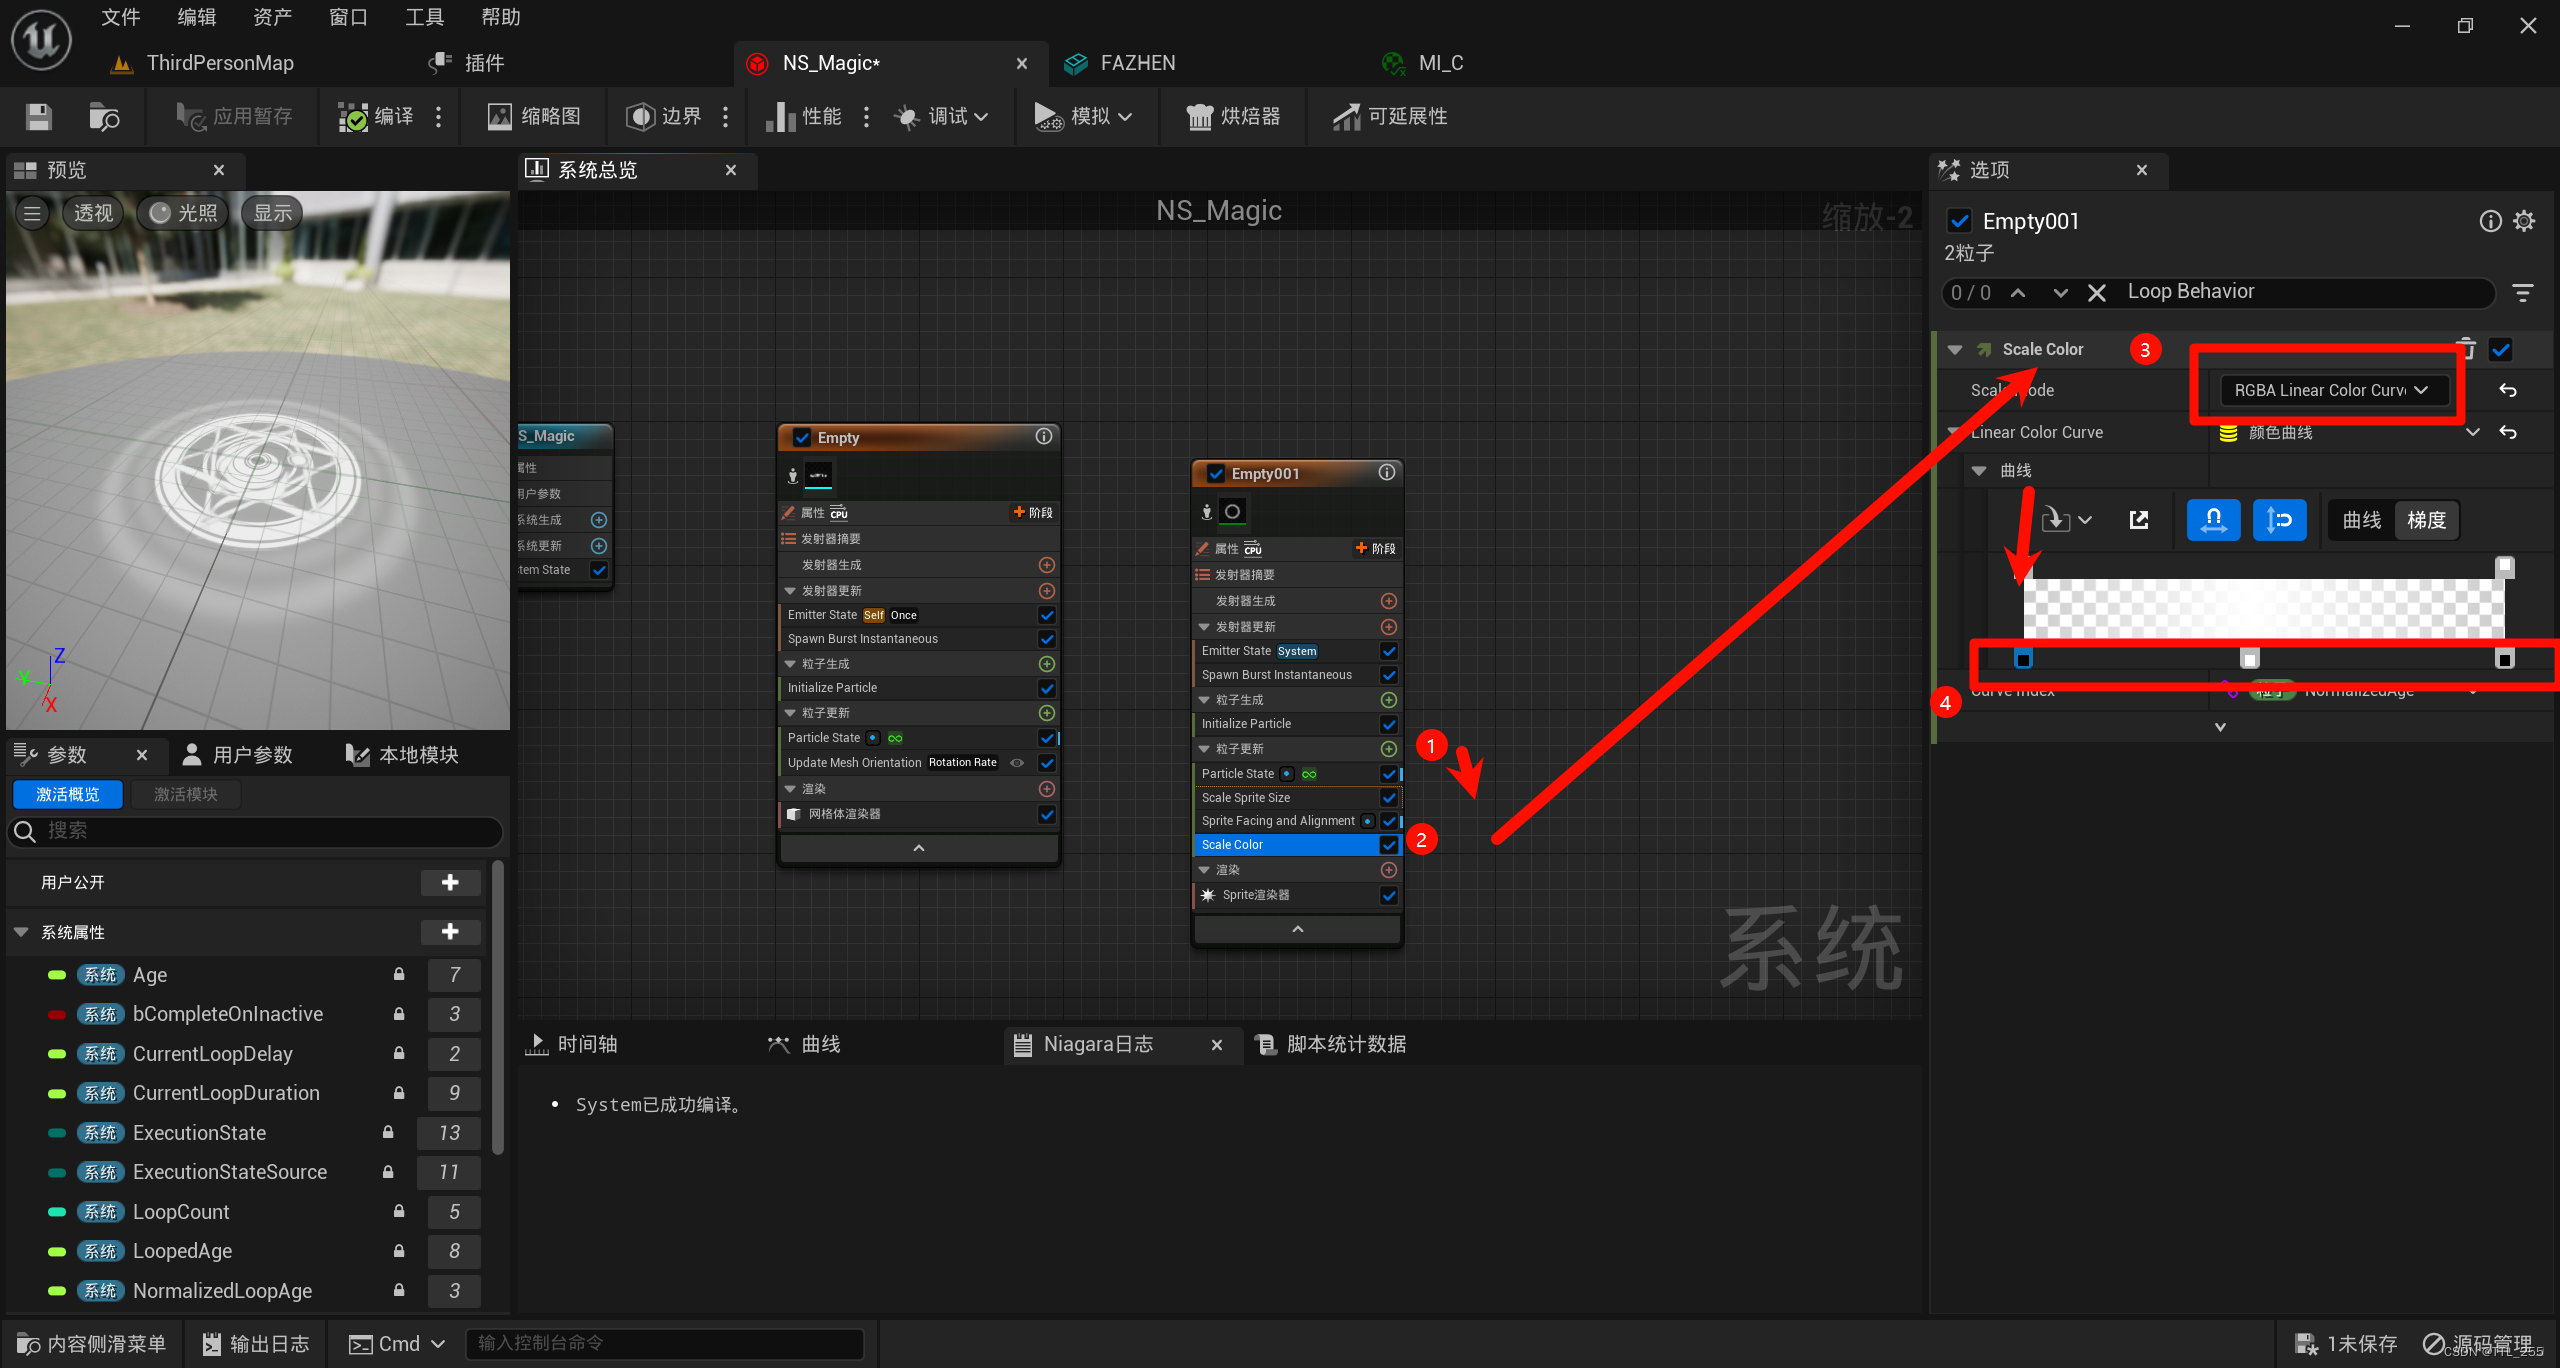Select the middle white gradient color stop
Image resolution: width=2560 pixels, height=1368 pixels.
(2249, 658)
